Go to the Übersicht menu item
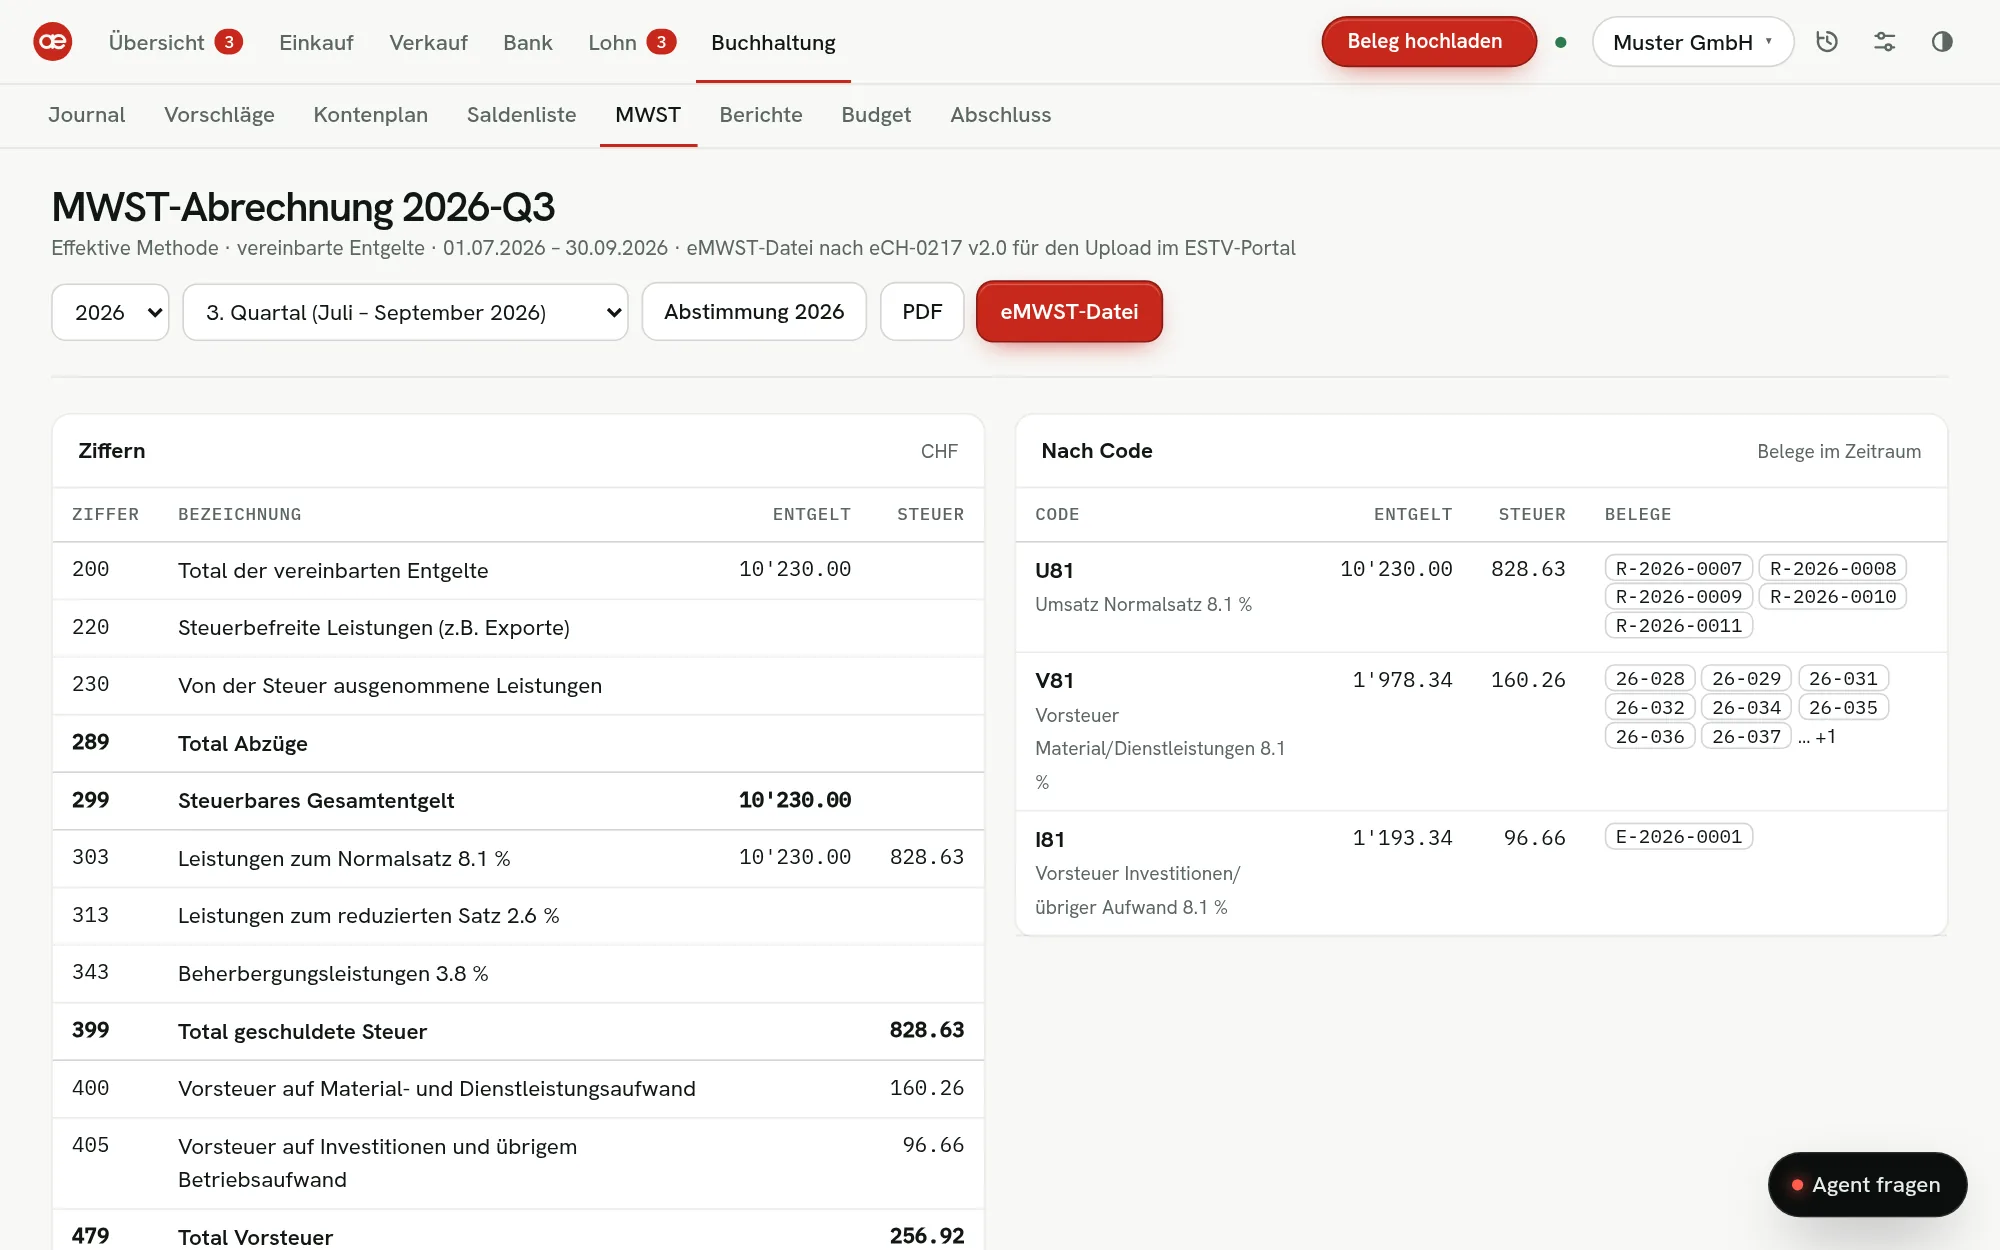This screenshot has width=2000, height=1250. [x=156, y=42]
